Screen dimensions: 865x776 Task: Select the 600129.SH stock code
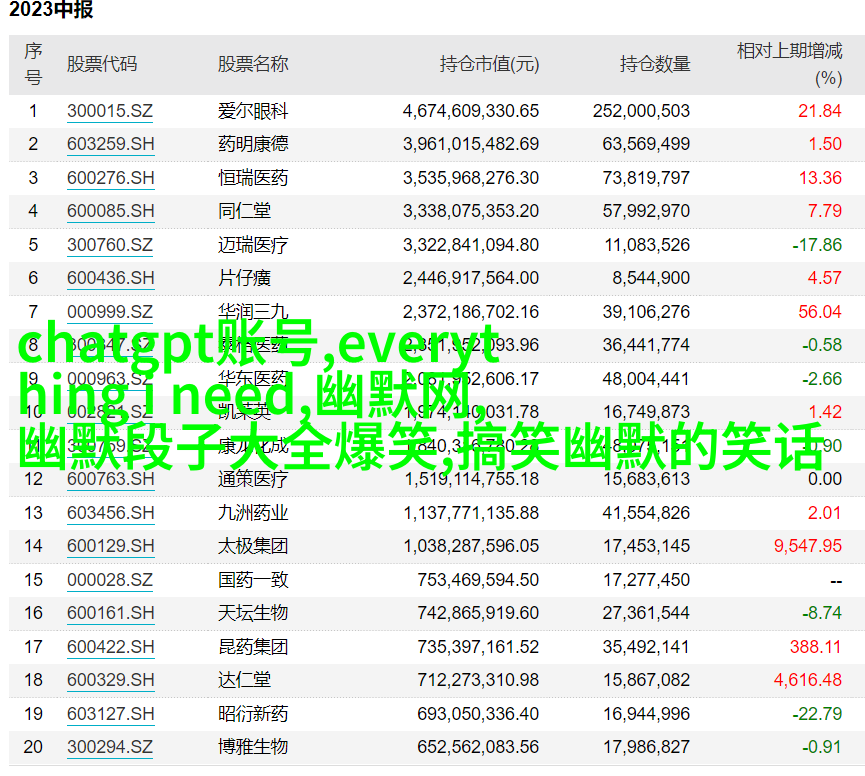point(111,546)
